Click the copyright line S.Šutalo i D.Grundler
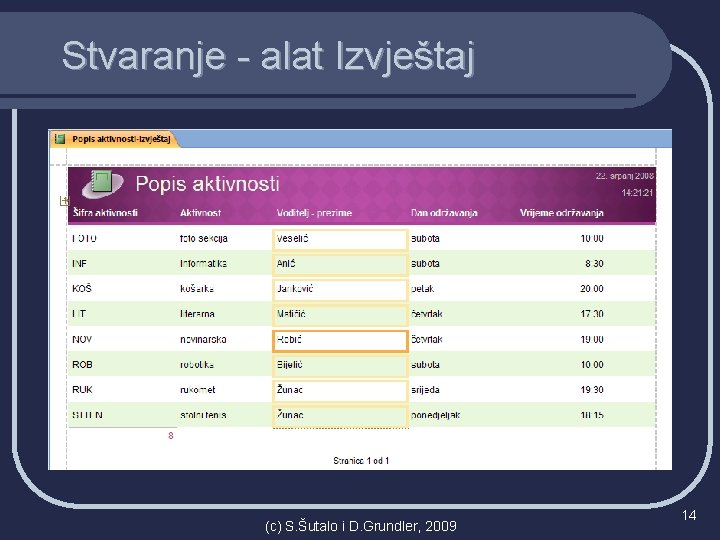The image size is (720, 540). point(360,526)
